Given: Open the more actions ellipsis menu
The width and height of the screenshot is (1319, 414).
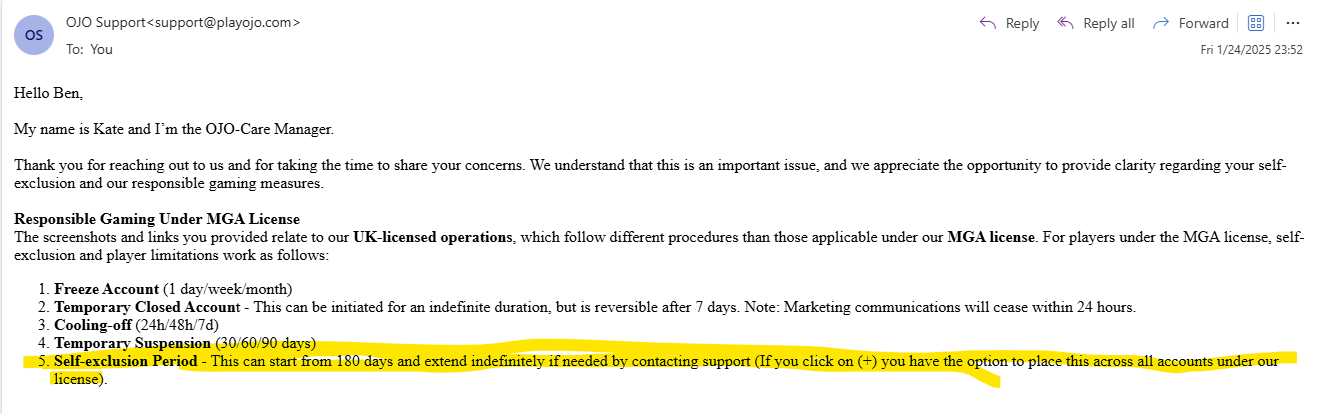Looking at the screenshot, I should (x=1292, y=23).
